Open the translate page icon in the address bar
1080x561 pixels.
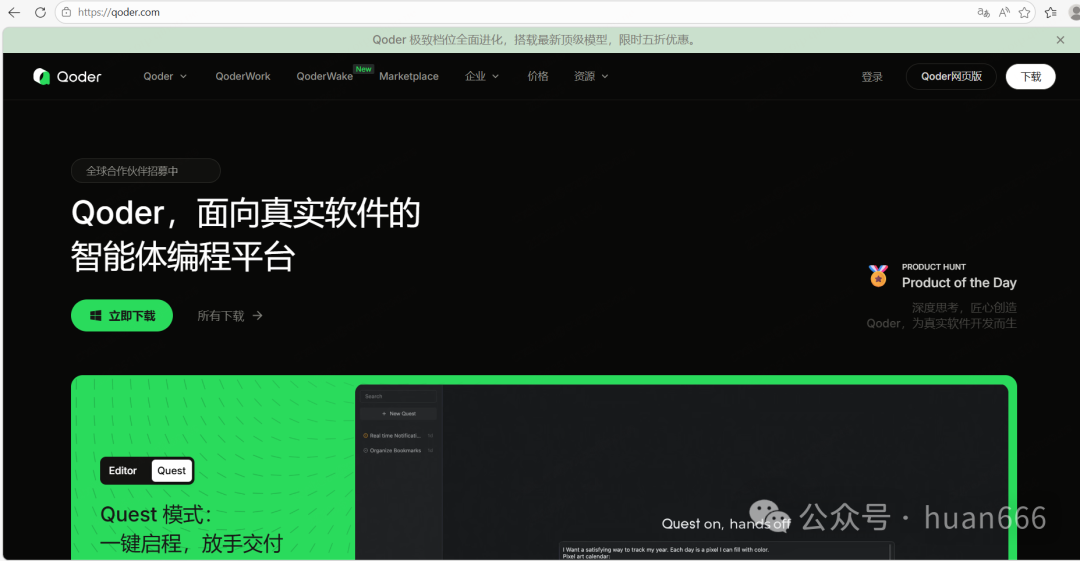tap(983, 12)
